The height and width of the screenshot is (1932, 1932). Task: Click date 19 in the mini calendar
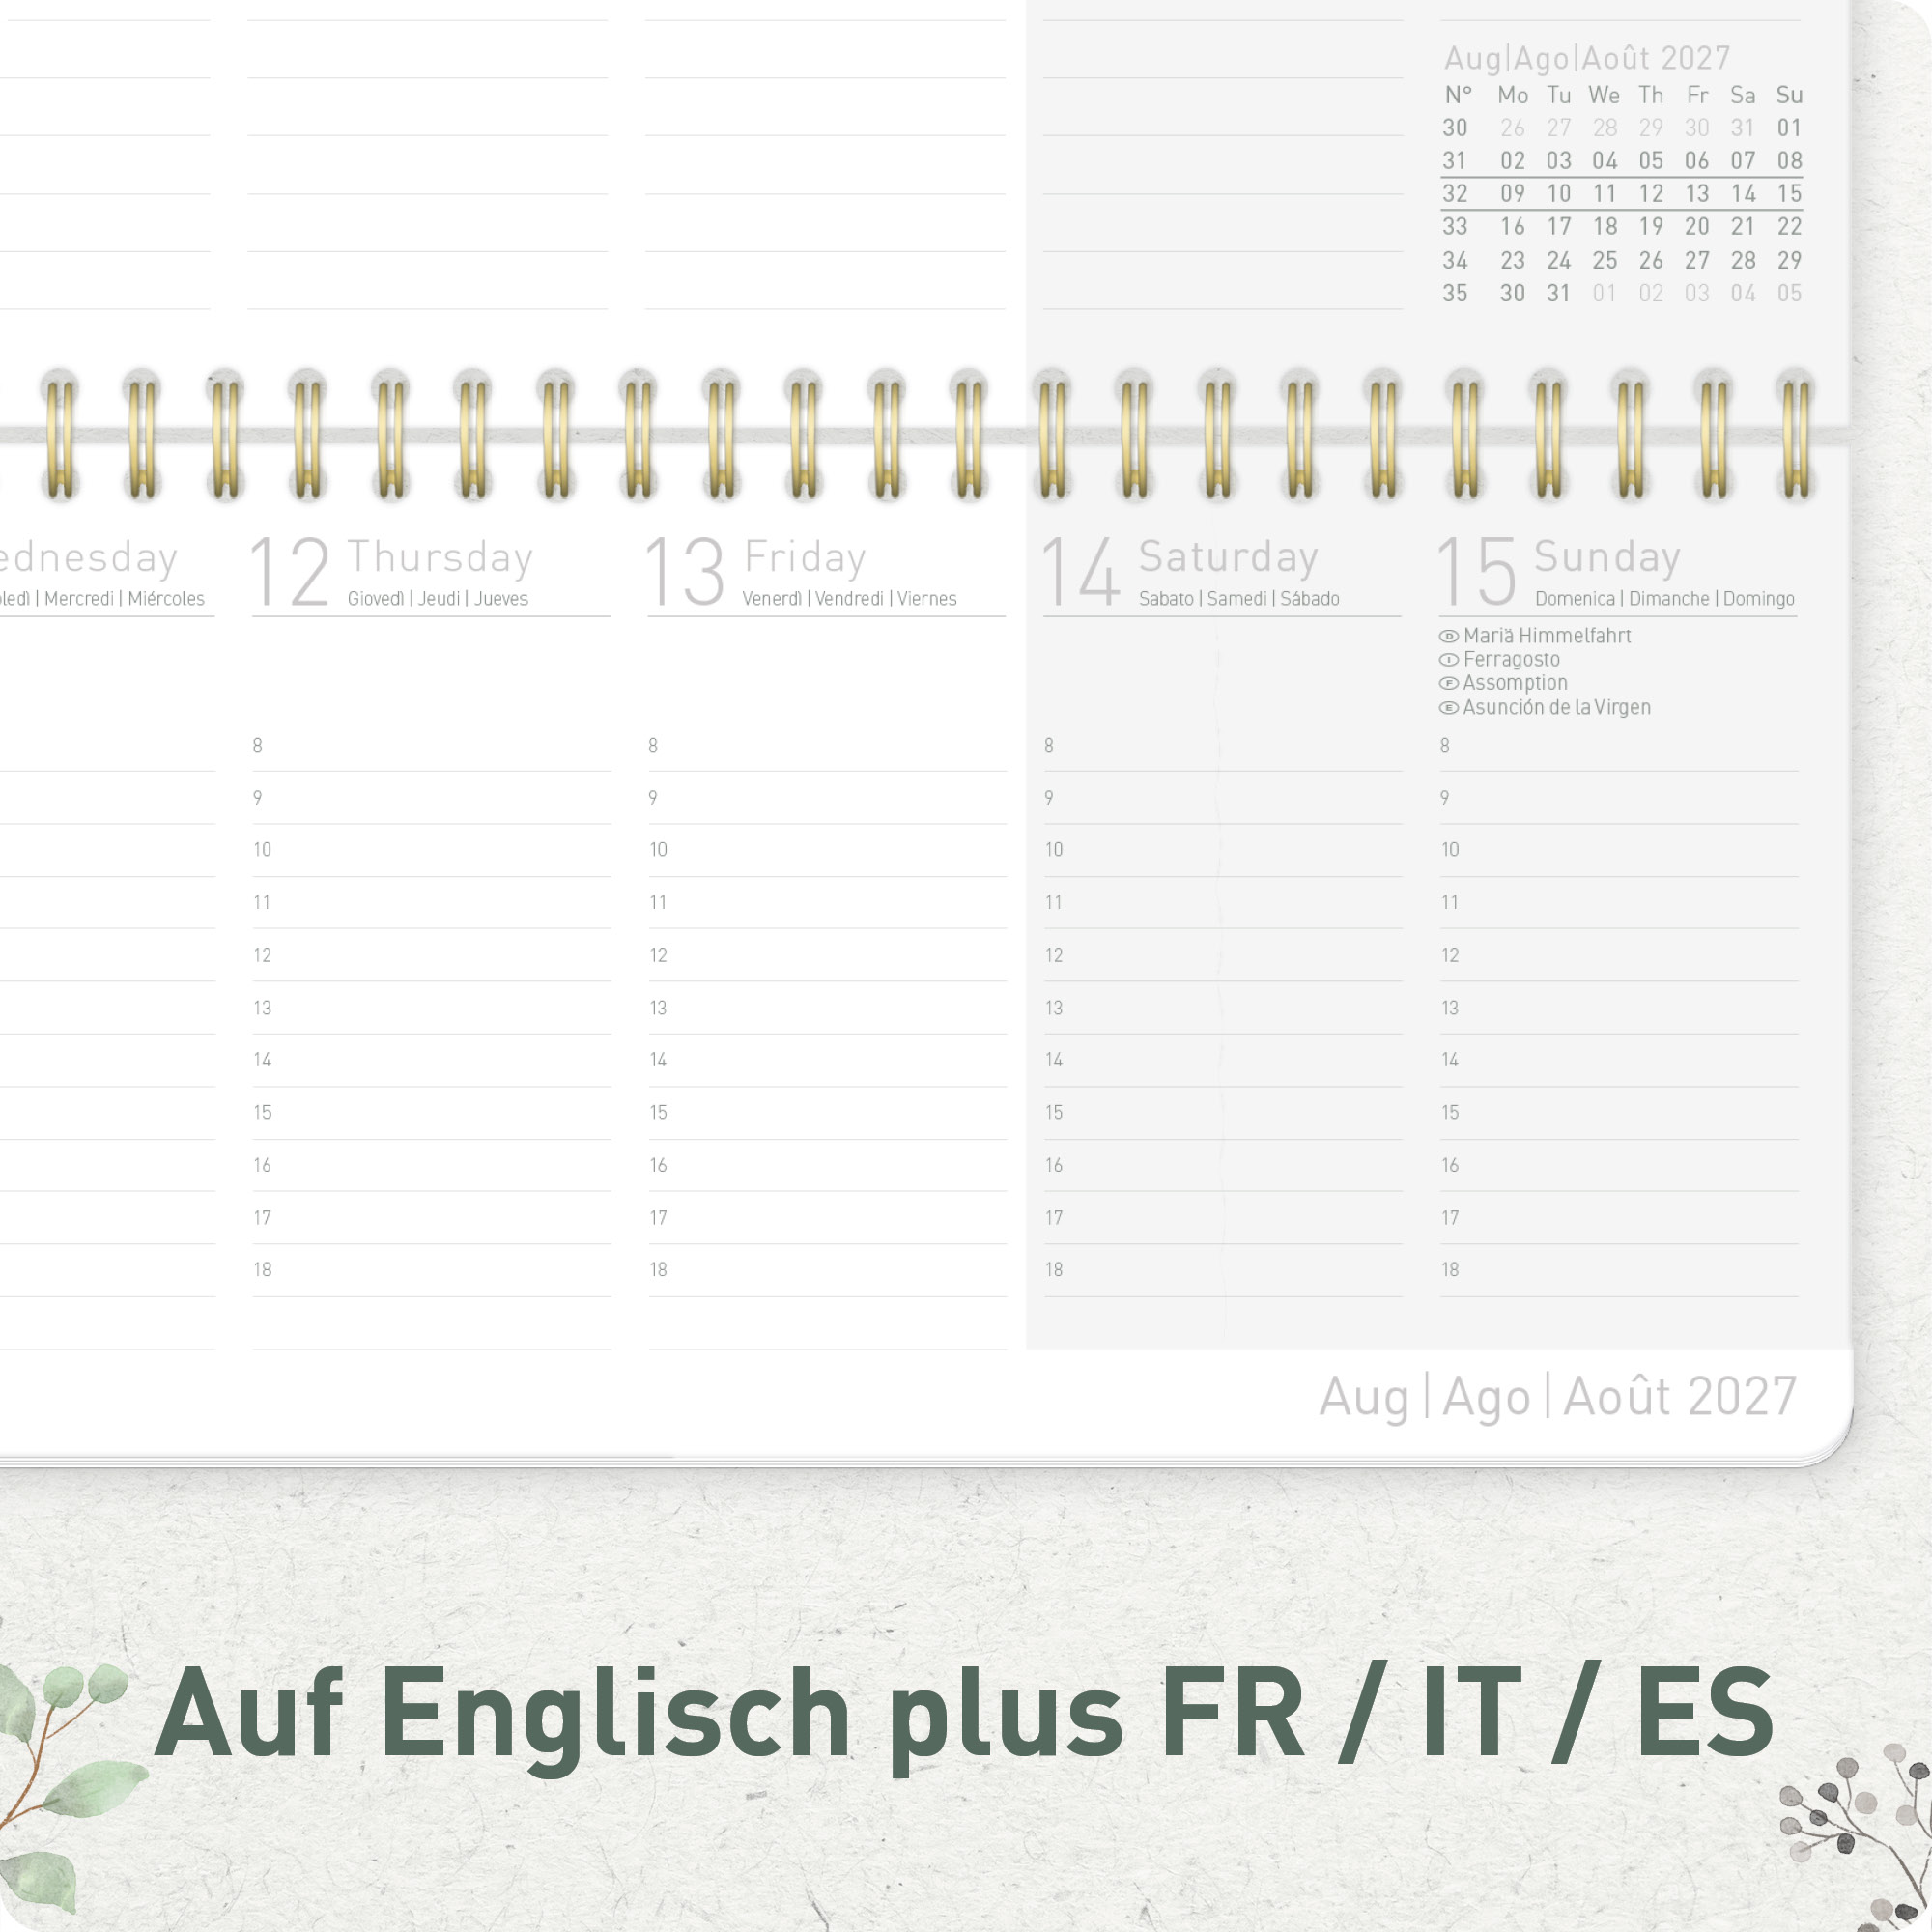1651,227
